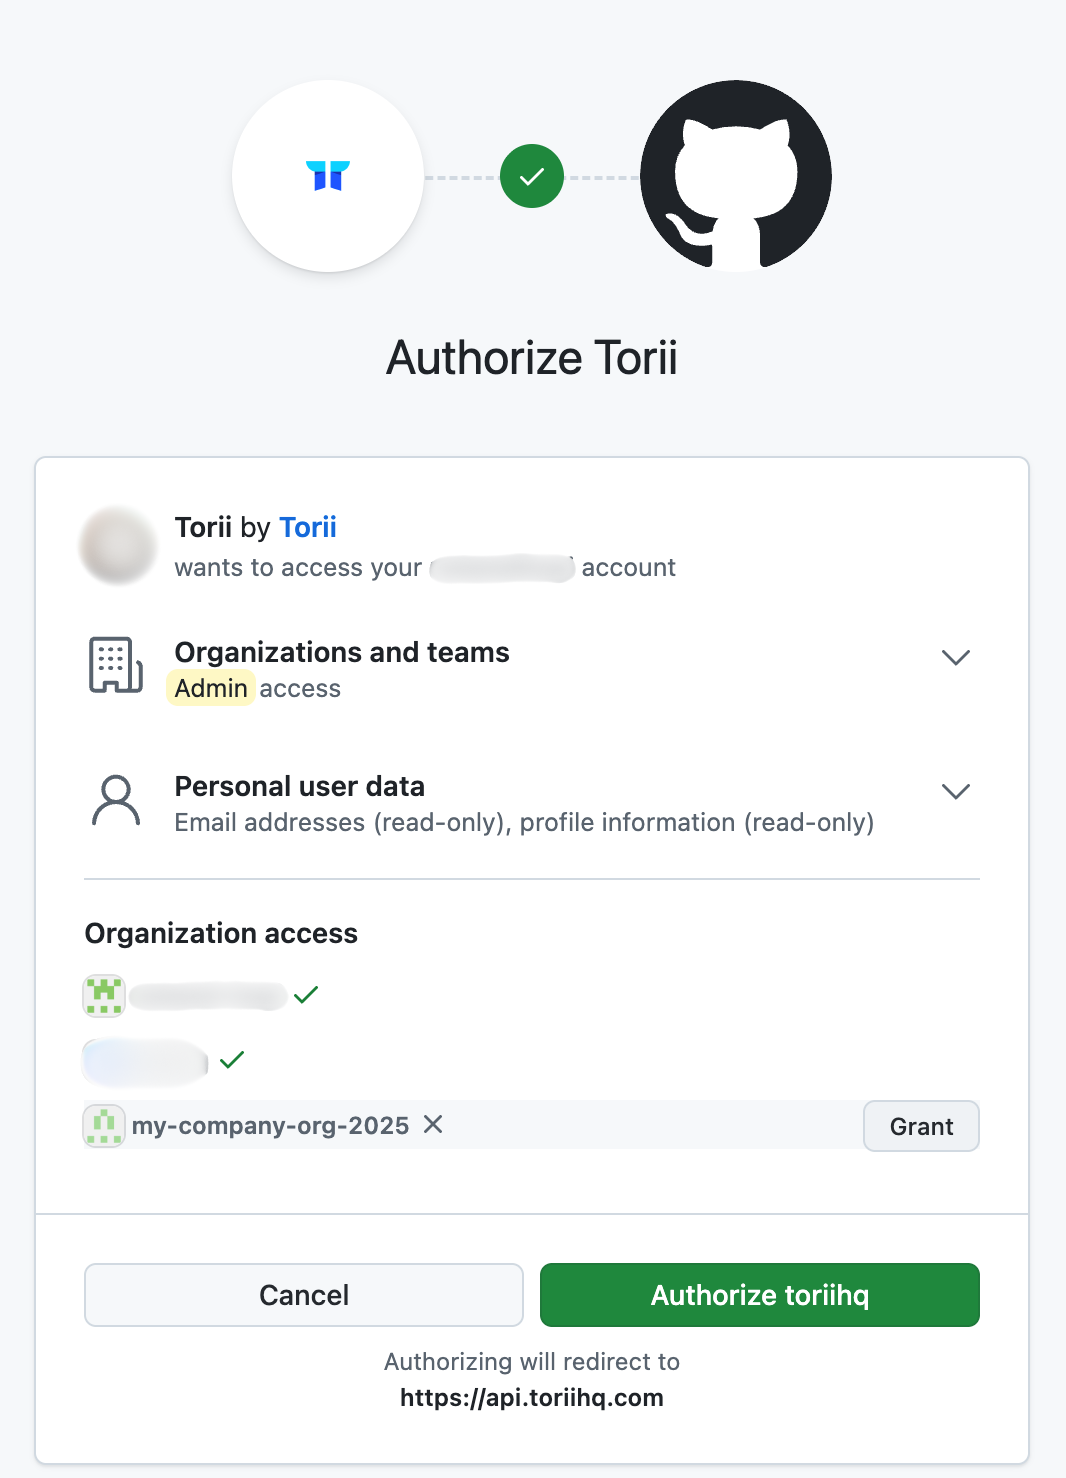The width and height of the screenshot is (1066, 1478).
Task: Cancel the authorization
Action: coord(303,1294)
